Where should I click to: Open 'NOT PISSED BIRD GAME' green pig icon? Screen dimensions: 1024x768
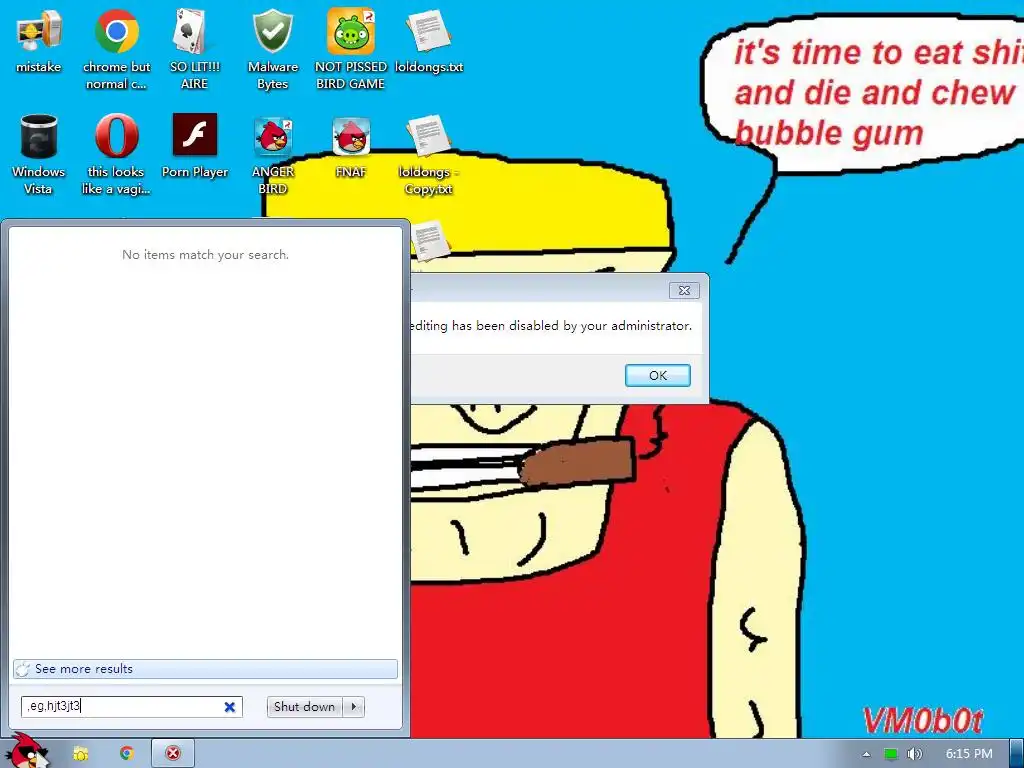tap(351, 50)
